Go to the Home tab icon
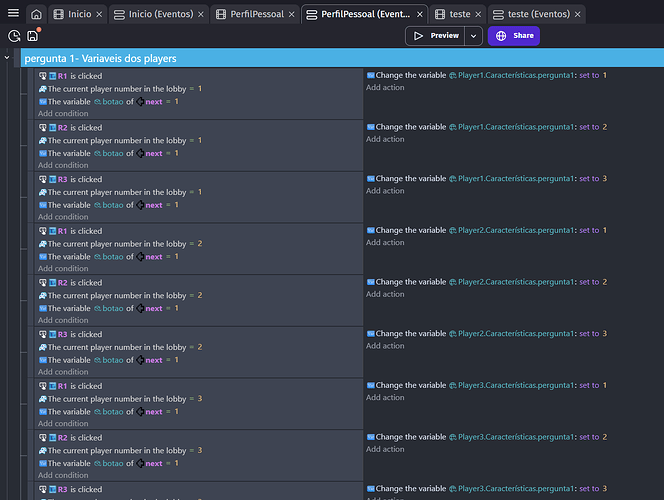 pyautogui.click(x=36, y=15)
